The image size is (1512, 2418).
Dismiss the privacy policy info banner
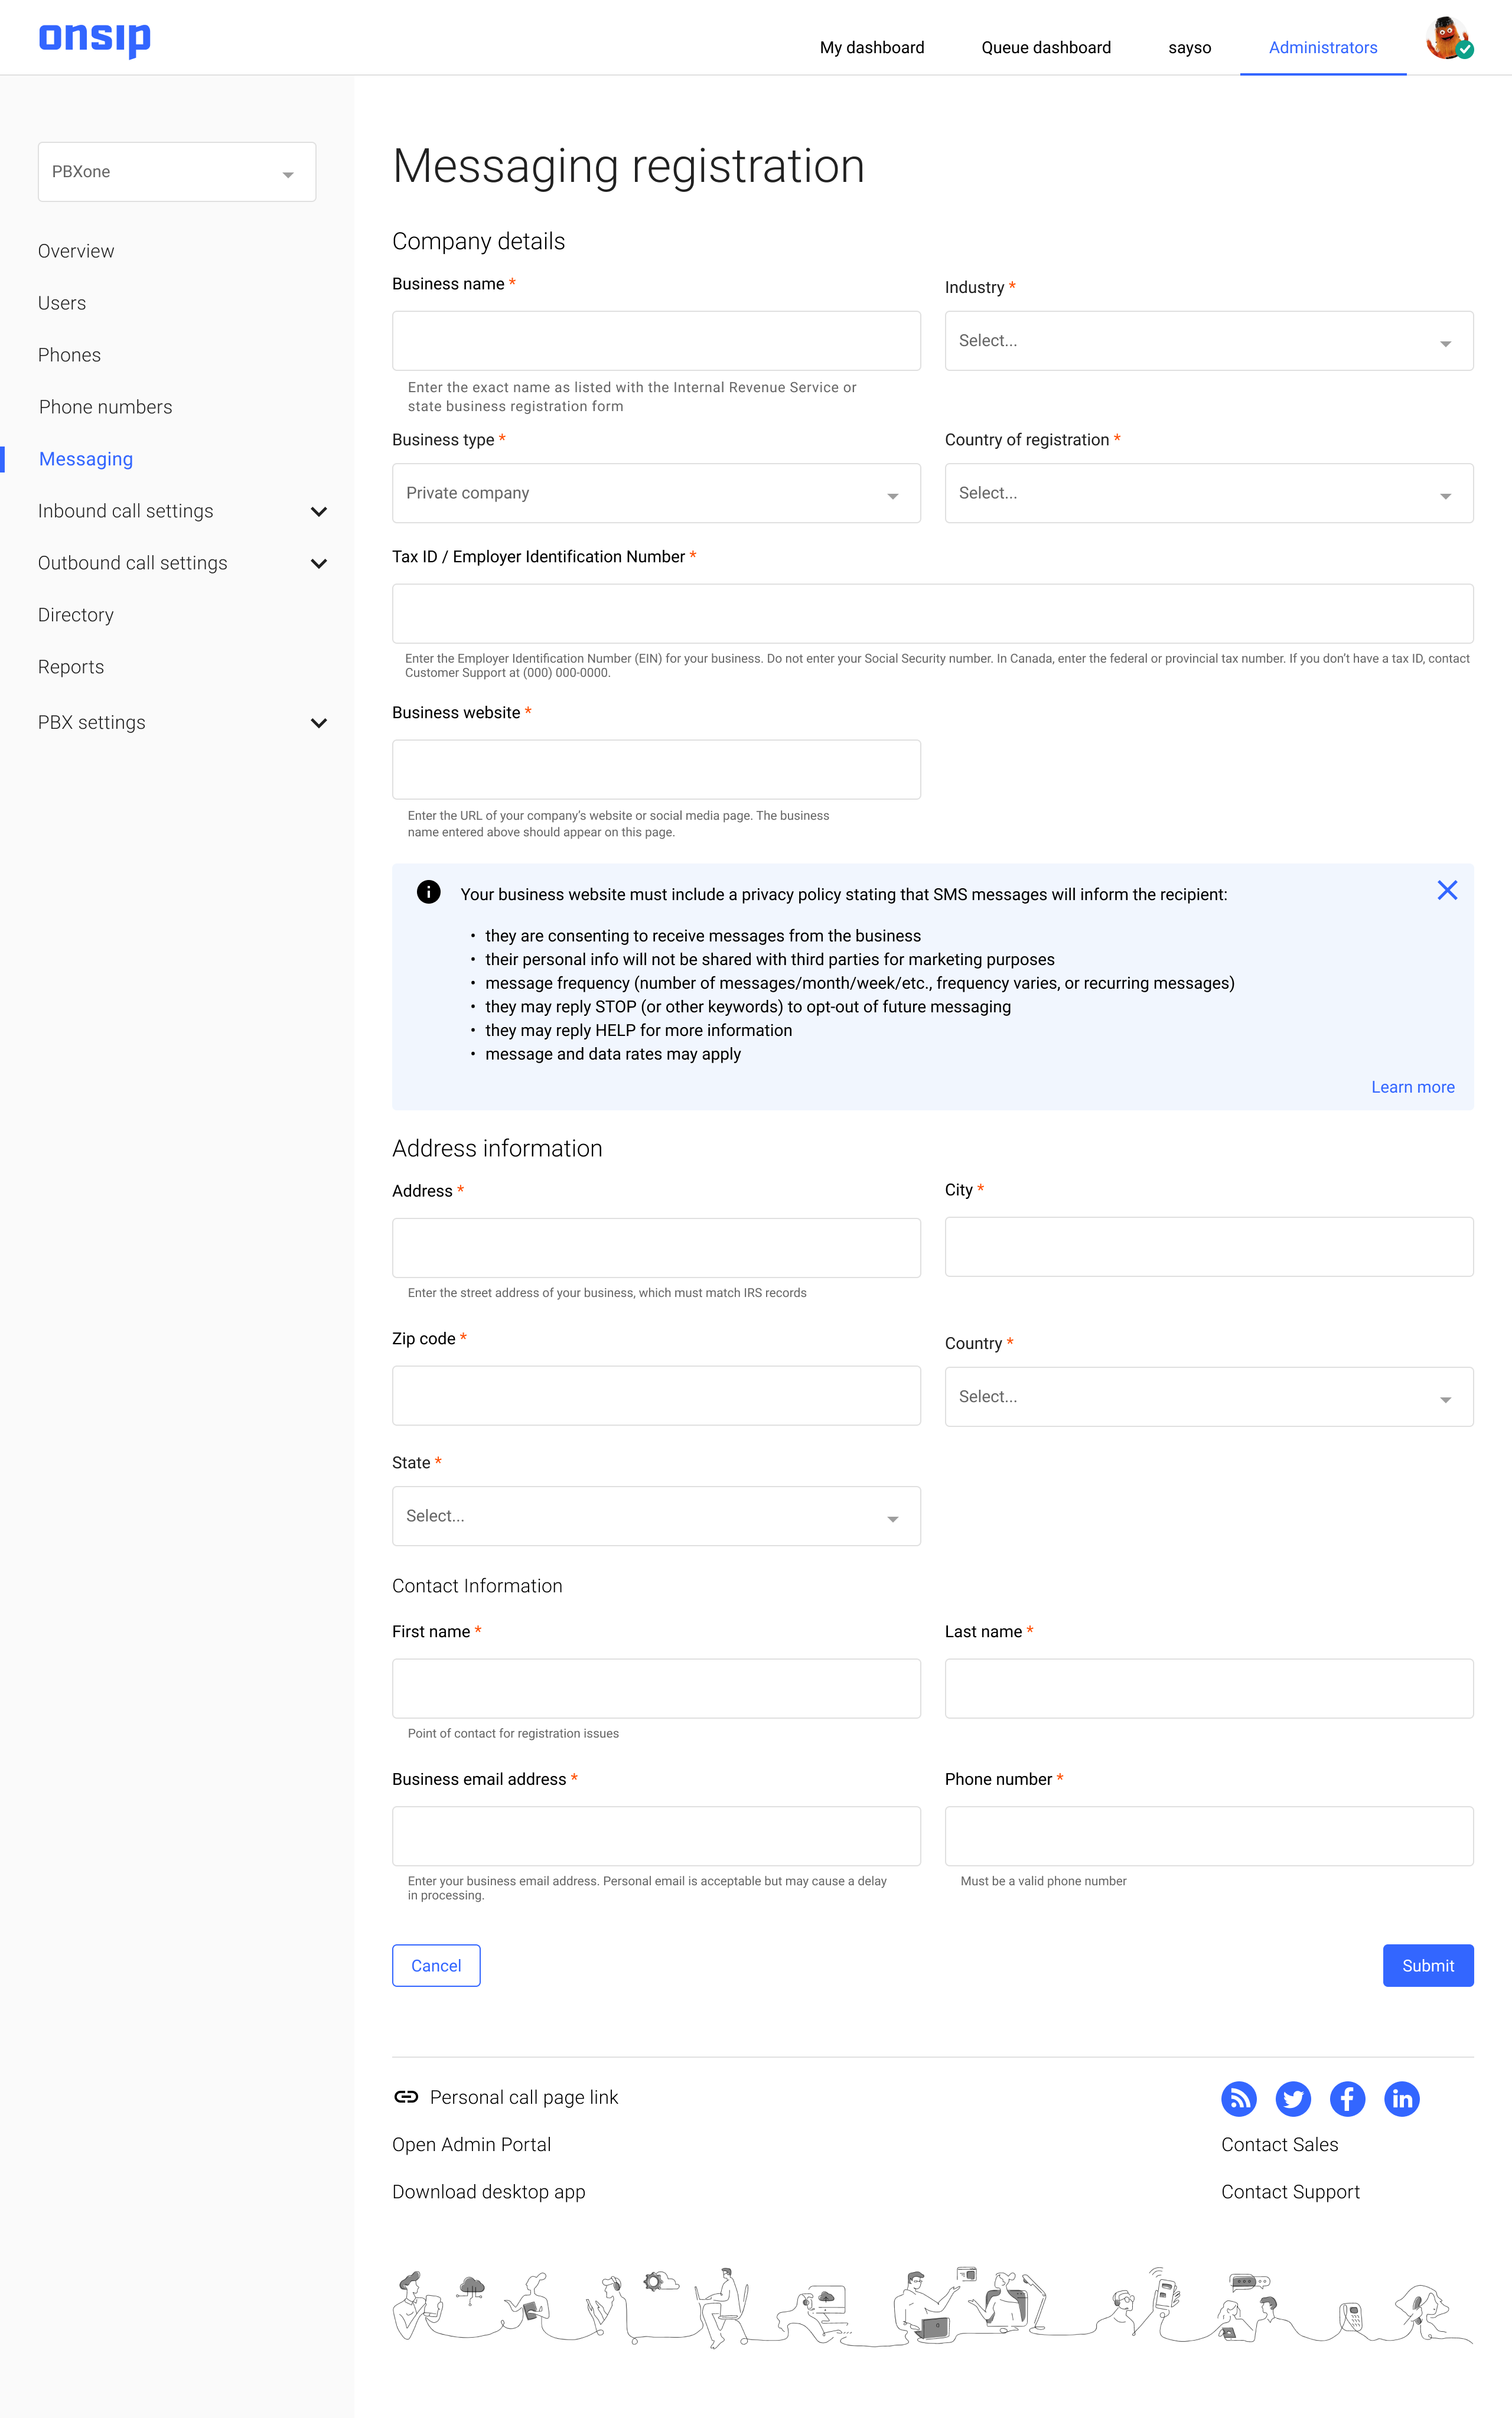[1447, 890]
